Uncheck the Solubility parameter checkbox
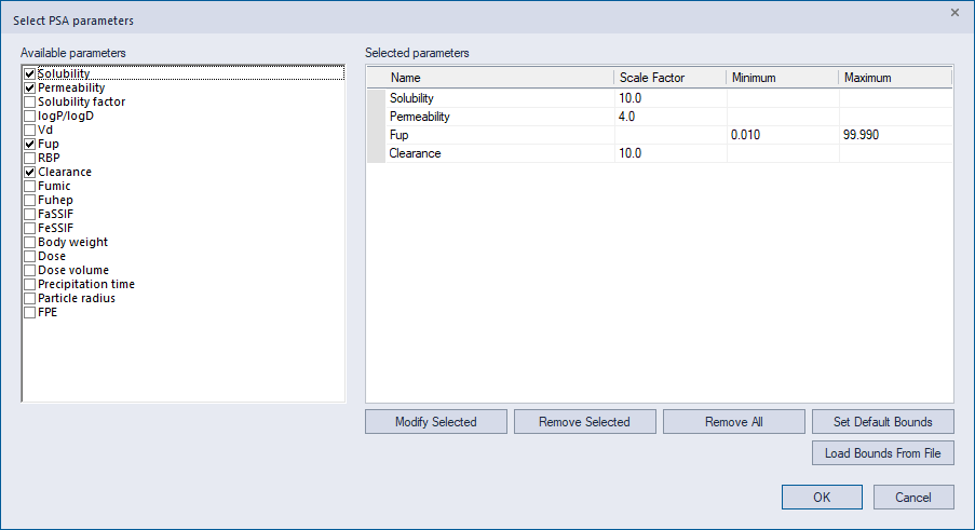The image size is (975, 530). click(29, 74)
